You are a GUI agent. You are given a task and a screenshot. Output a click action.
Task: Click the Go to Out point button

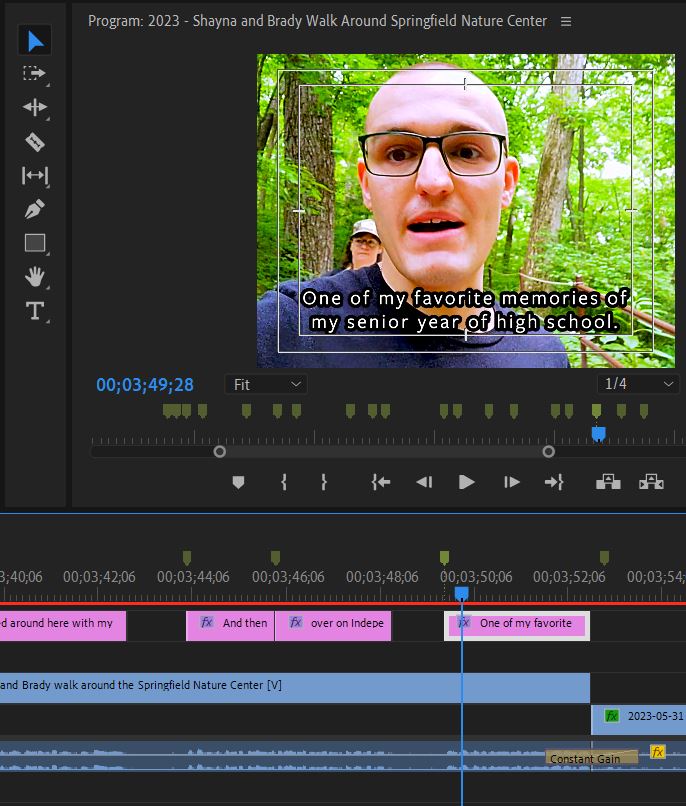coord(554,482)
